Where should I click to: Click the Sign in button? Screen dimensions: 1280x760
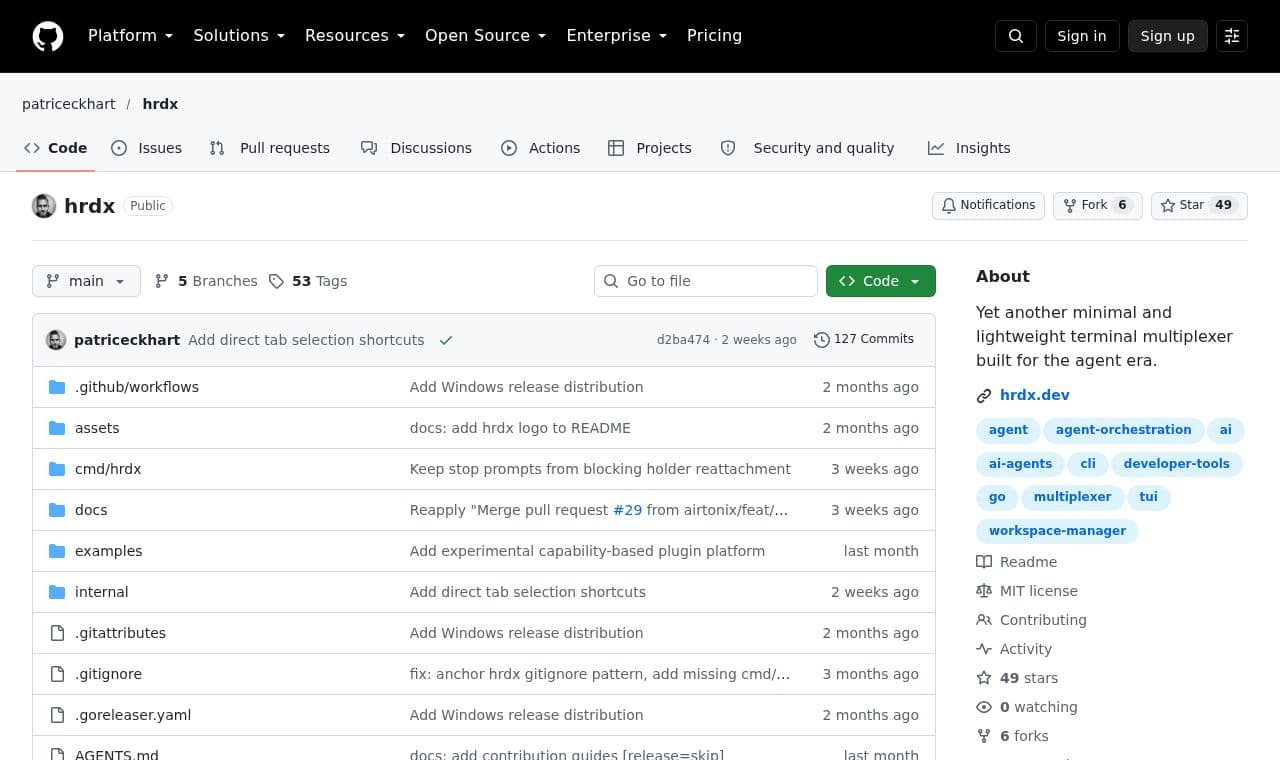coord(1082,36)
